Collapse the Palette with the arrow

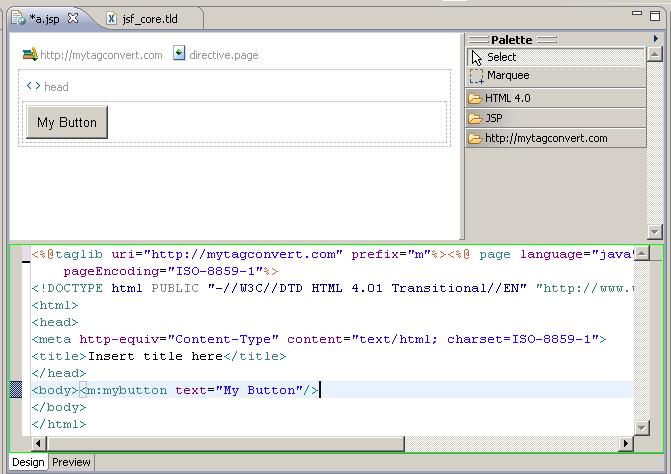point(655,39)
